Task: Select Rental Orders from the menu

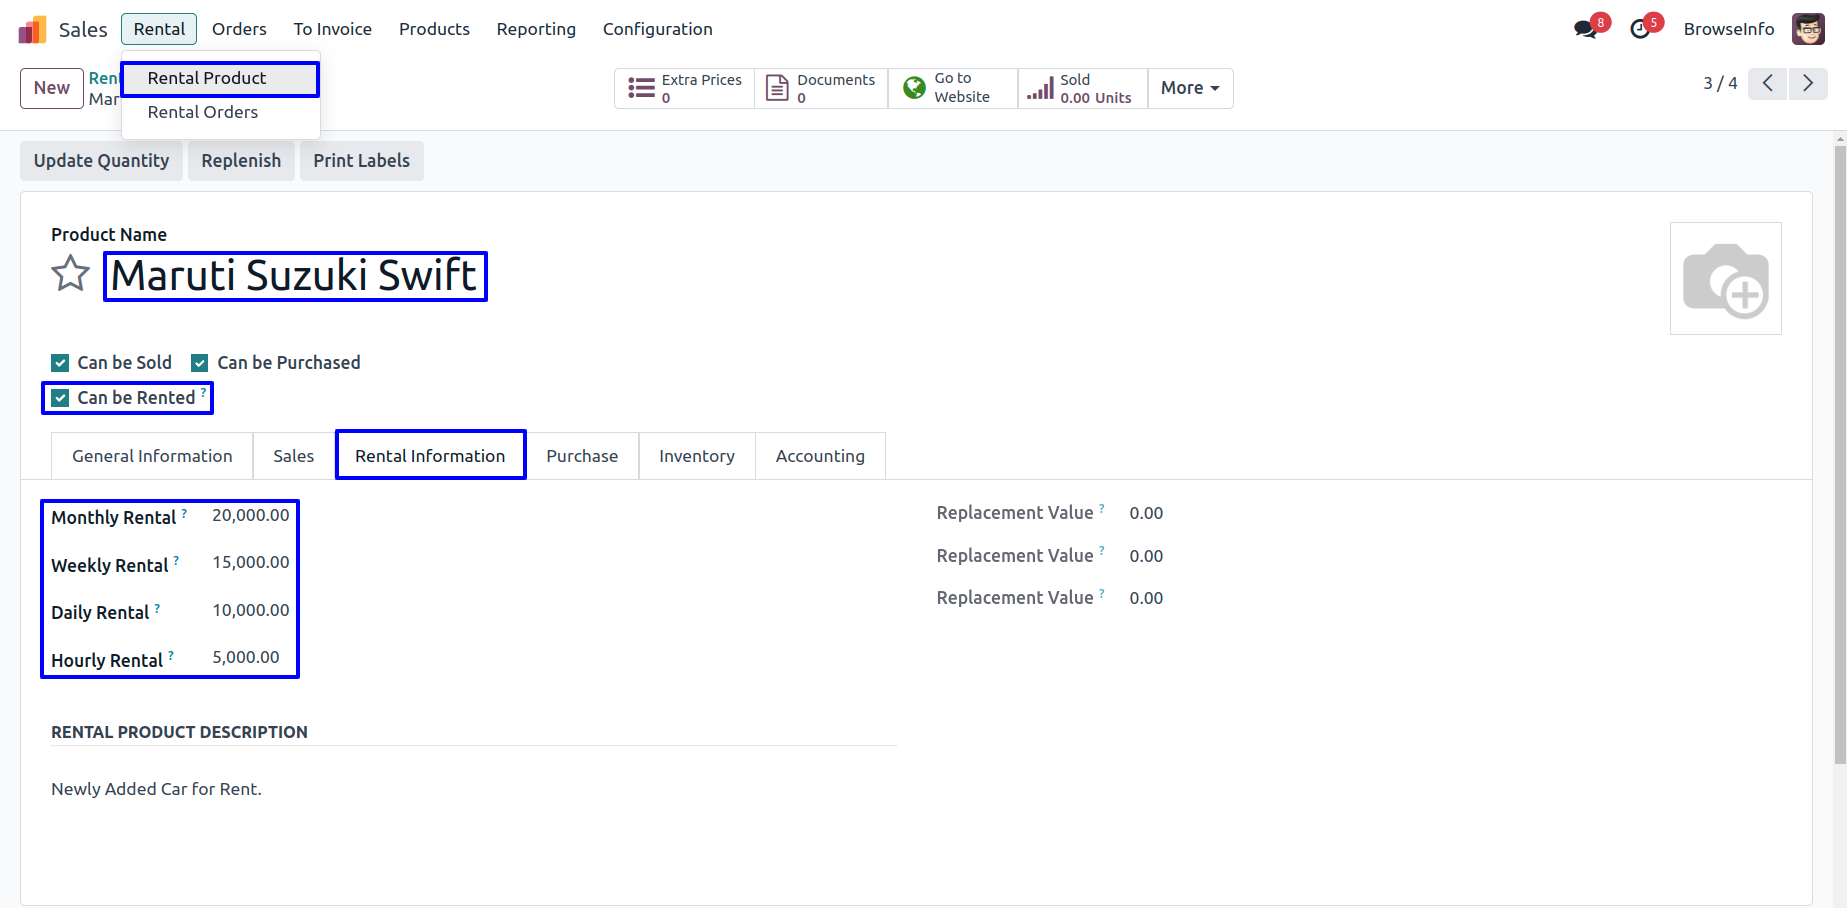Action: (x=203, y=112)
